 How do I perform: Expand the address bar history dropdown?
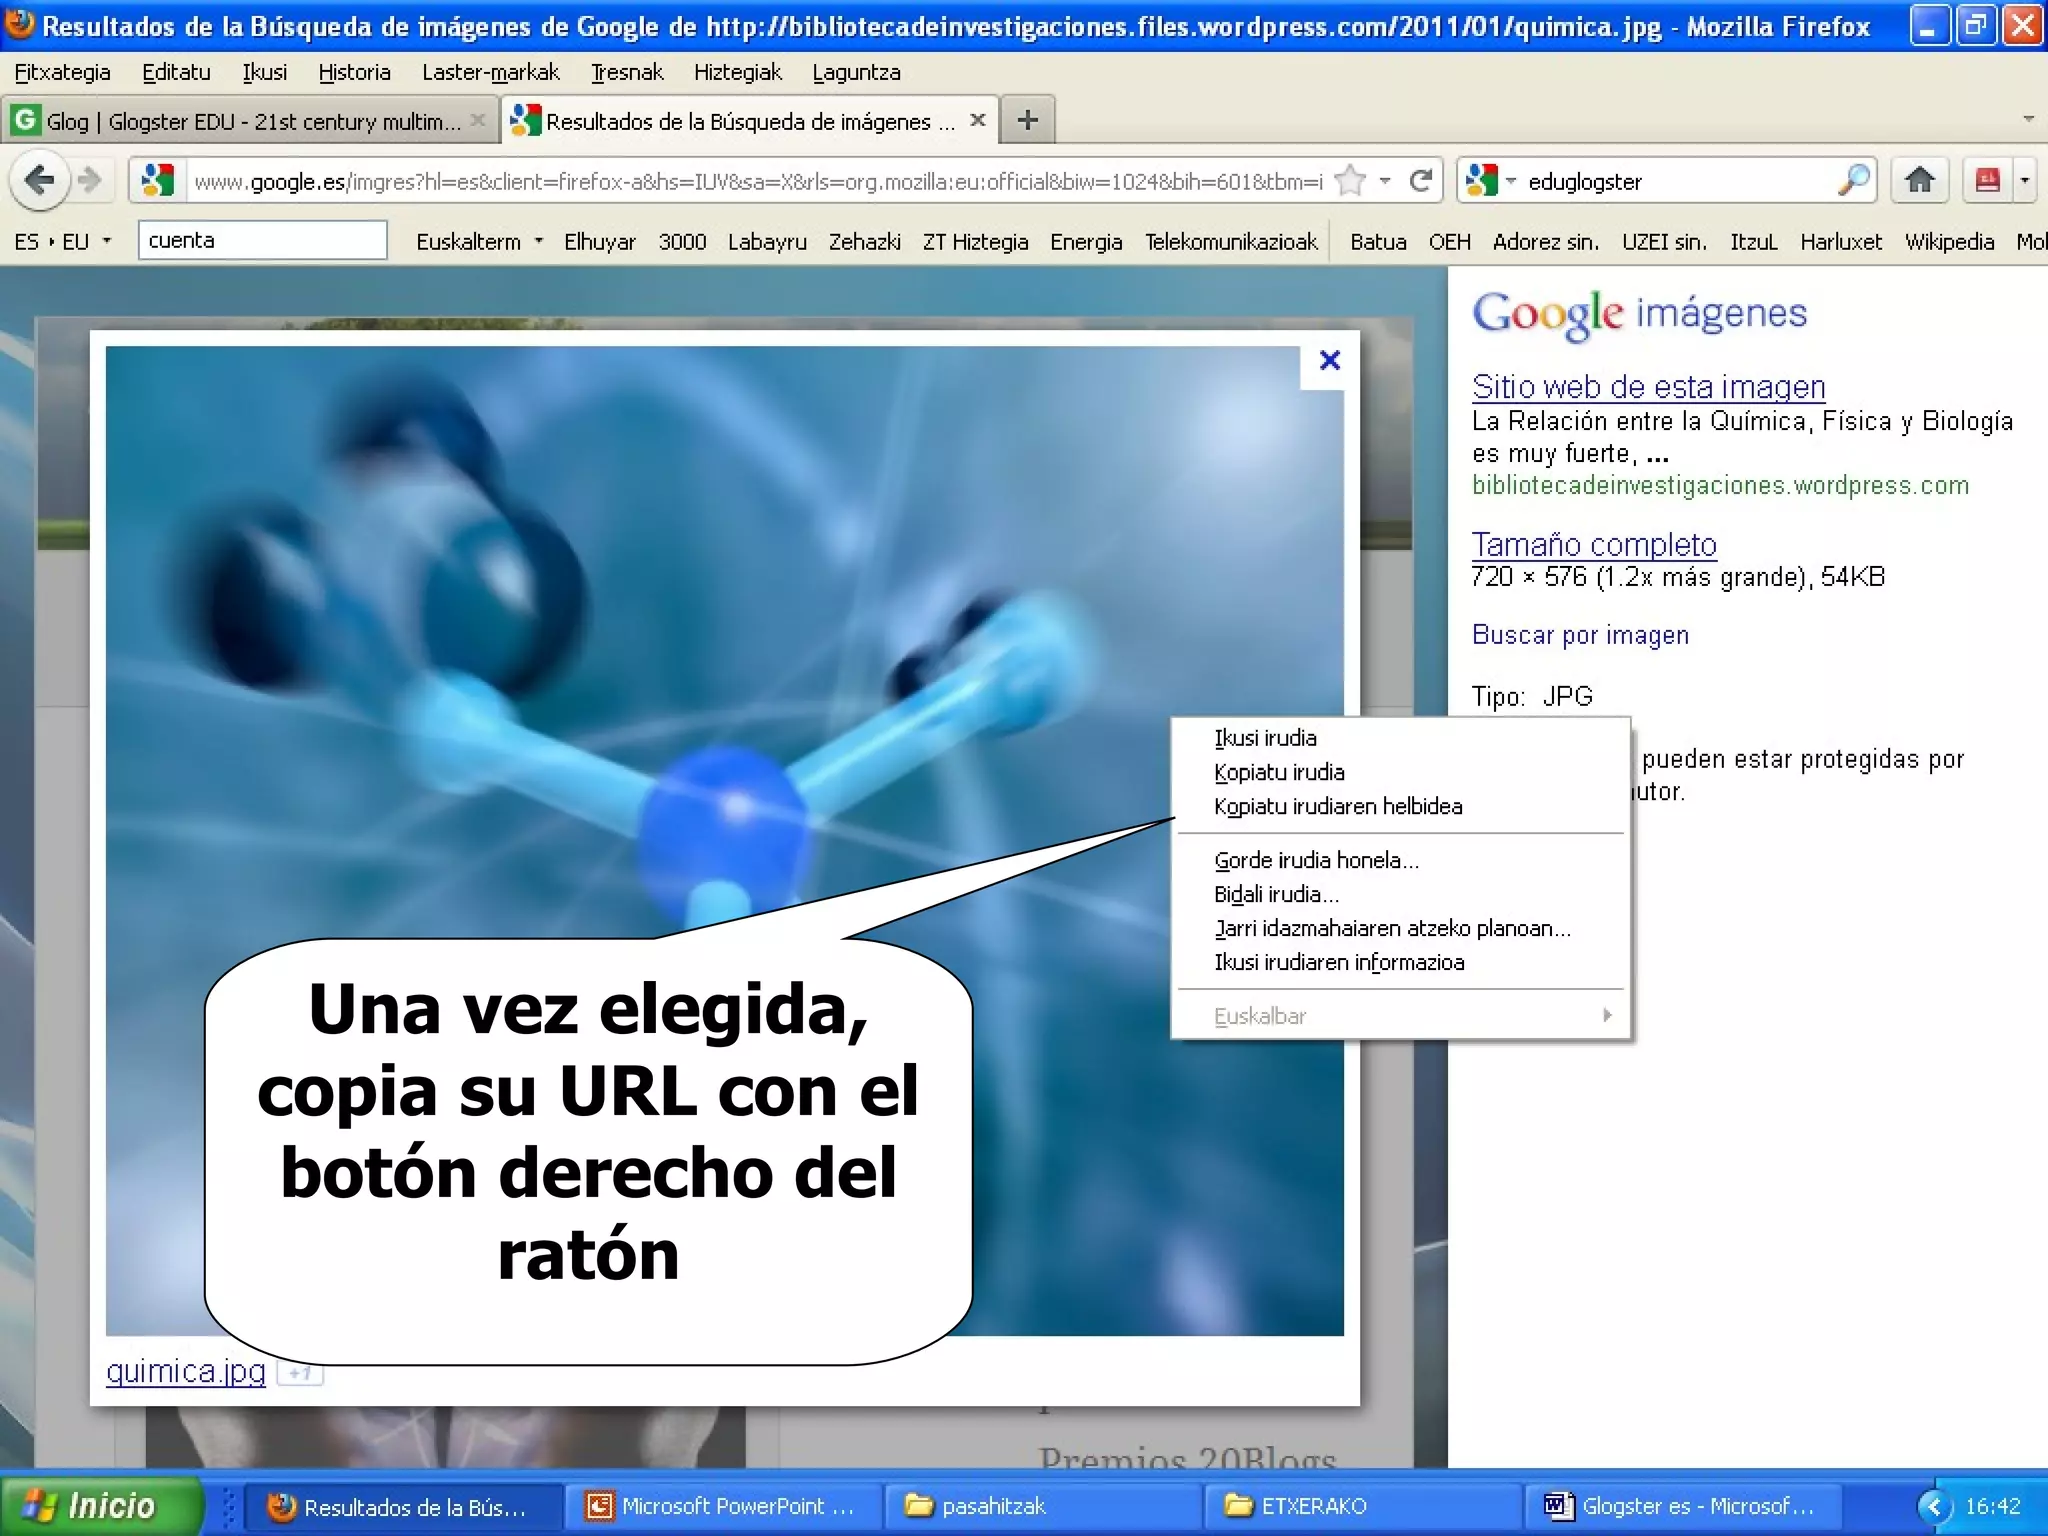(x=1385, y=181)
